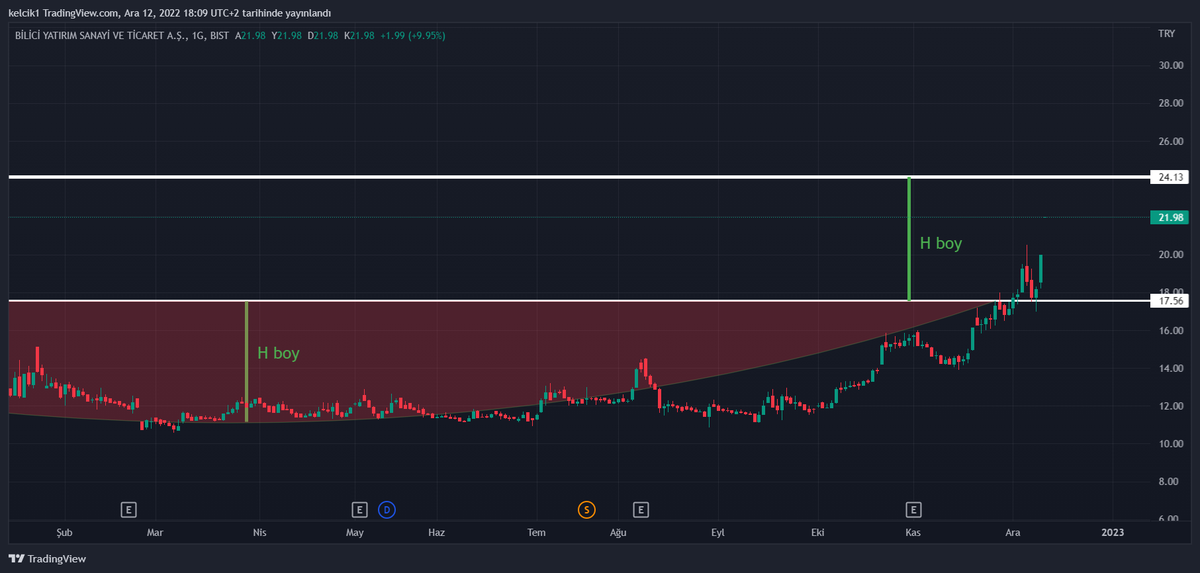Click the Haz month label on time axis
Screen dimensions: 1200x573
tap(436, 533)
